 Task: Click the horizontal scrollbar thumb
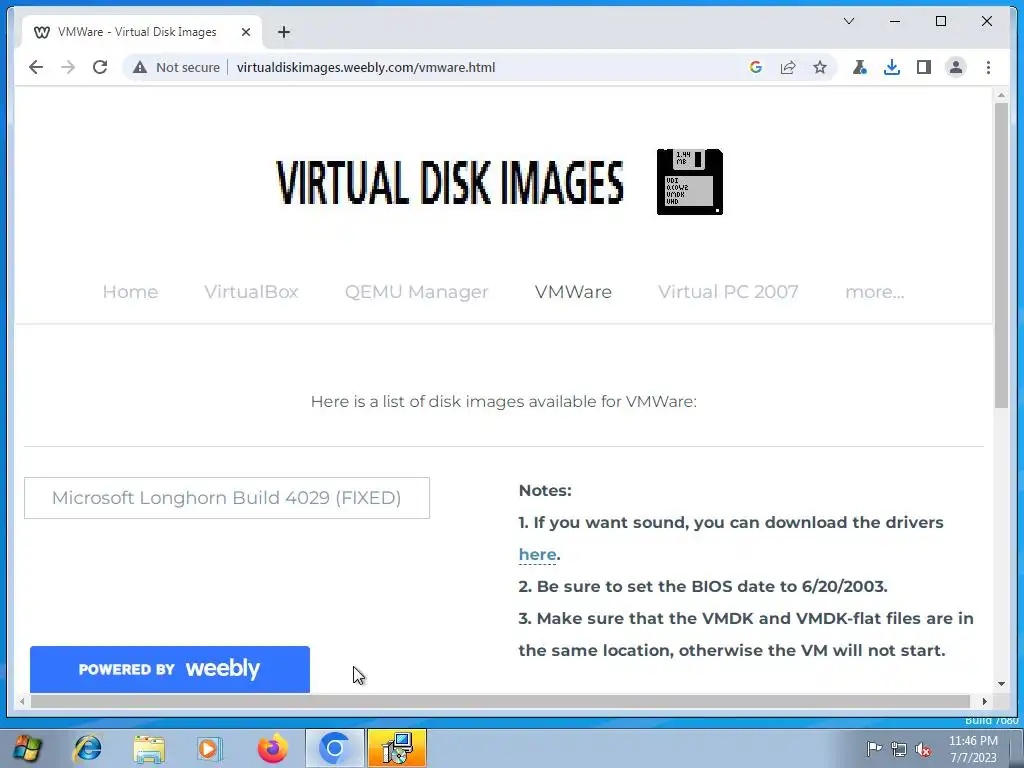click(x=500, y=701)
